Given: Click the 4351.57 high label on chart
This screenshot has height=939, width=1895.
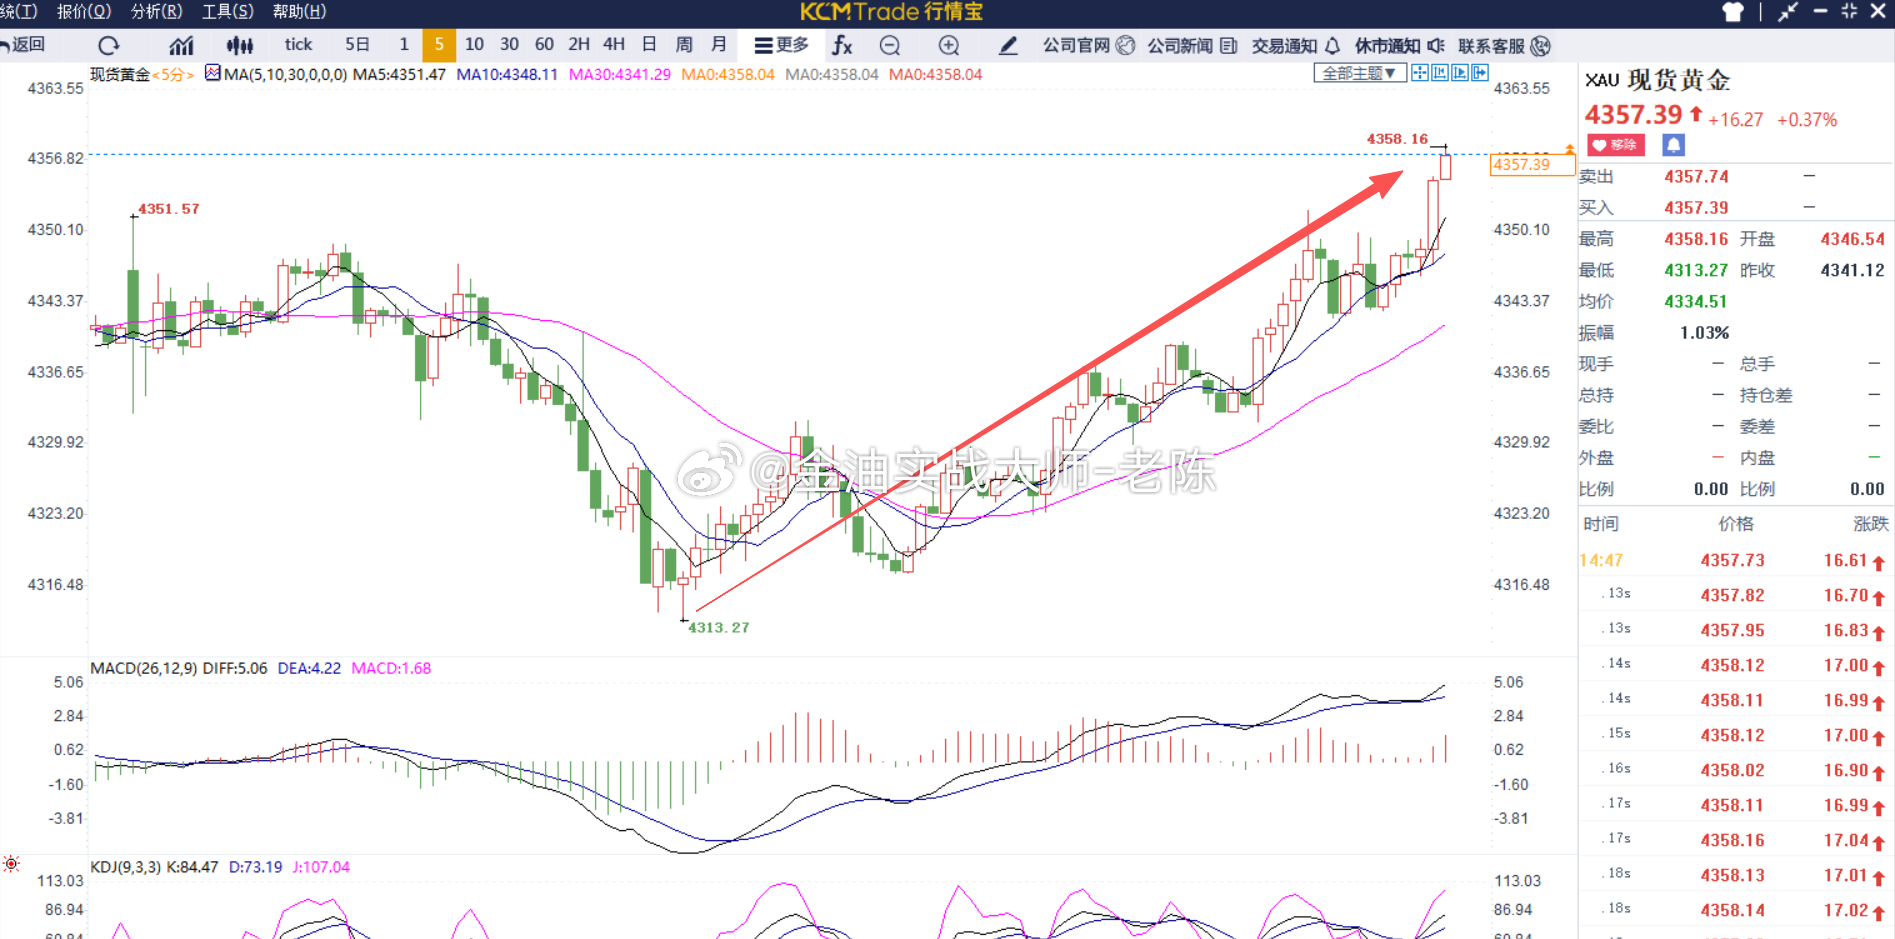Looking at the screenshot, I should coord(168,209).
